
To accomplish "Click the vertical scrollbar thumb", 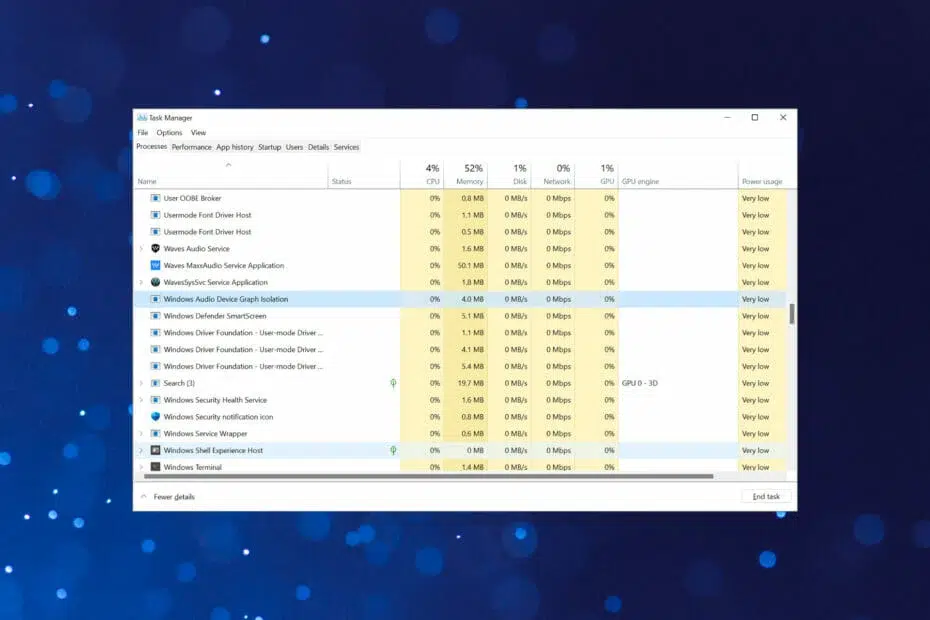I will [792, 313].
